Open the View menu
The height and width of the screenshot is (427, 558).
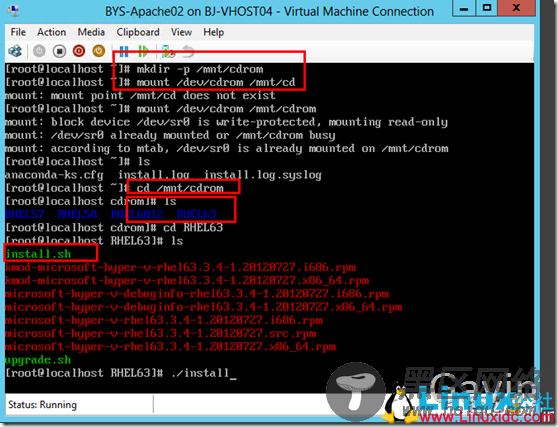pos(181,32)
